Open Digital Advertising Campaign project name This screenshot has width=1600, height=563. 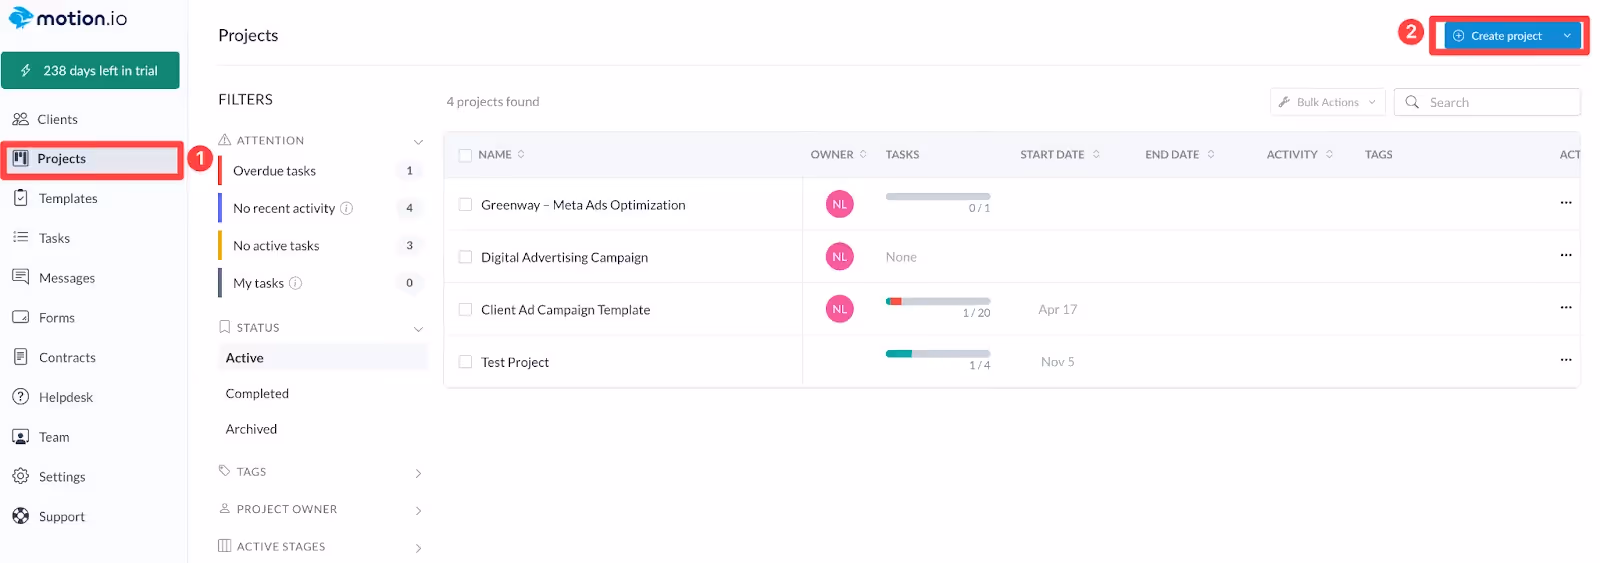tap(564, 257)
